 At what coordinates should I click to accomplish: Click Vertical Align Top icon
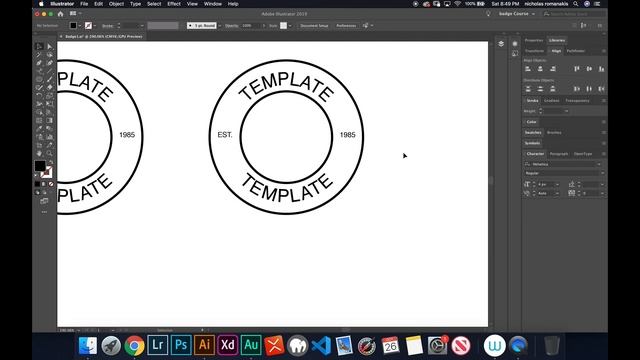click(577, 69)
